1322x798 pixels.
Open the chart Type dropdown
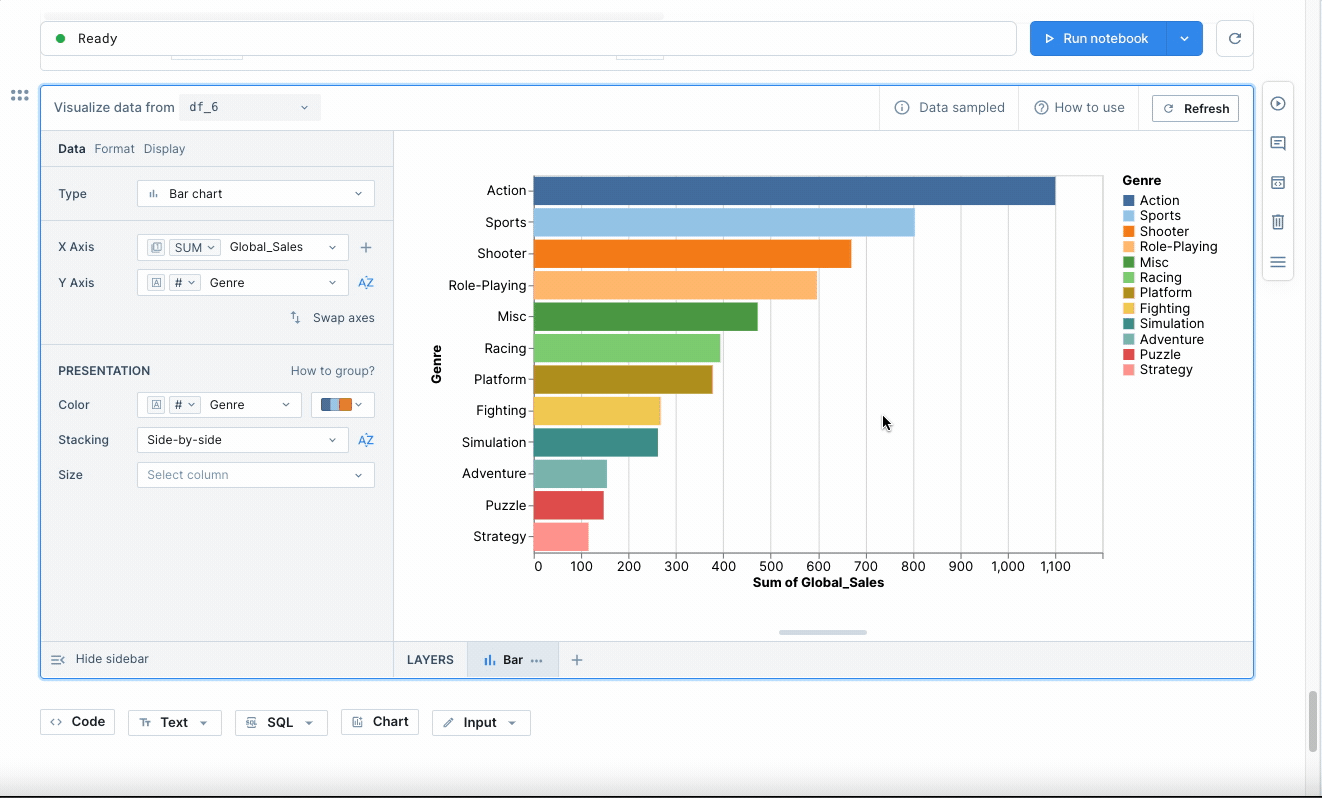(255, 194)
